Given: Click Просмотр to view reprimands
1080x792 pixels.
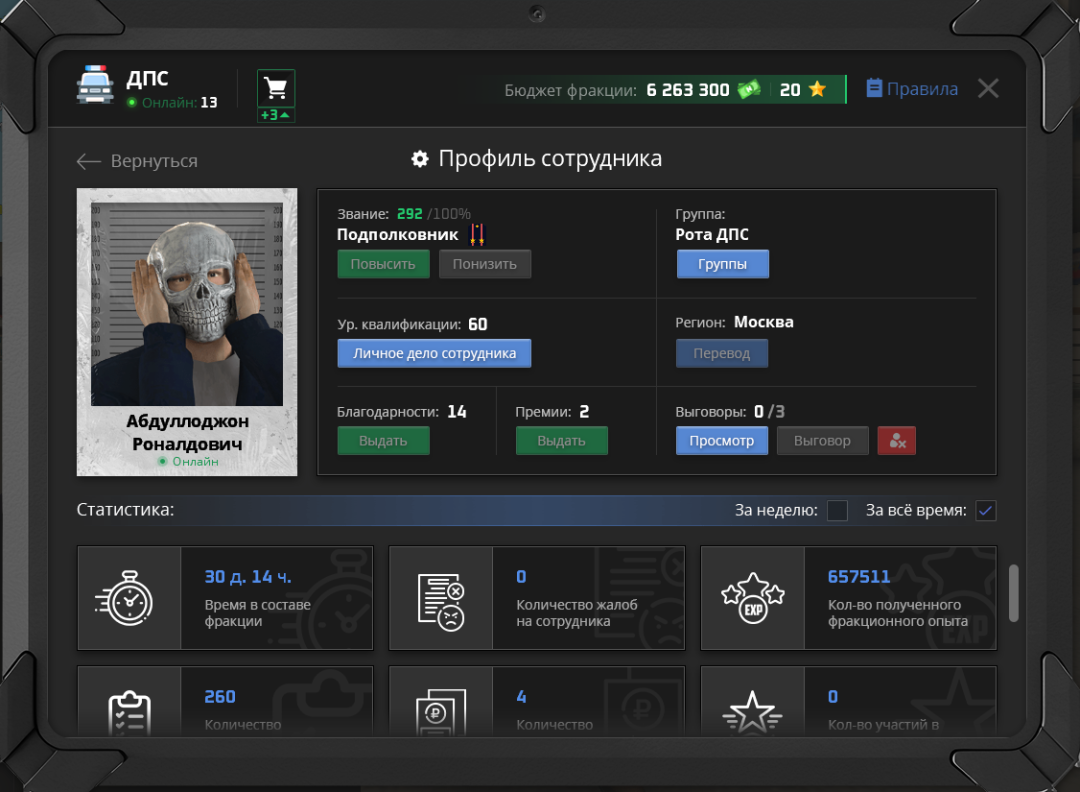Looking at the screenshot, I should coord(721,441).
